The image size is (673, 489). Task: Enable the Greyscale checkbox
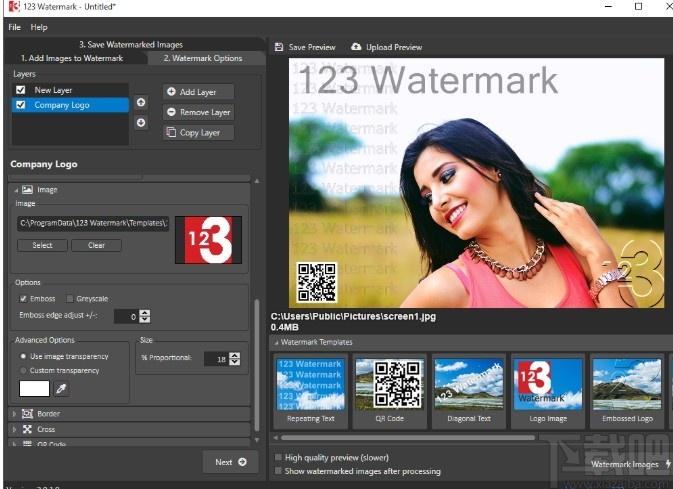[70, 298]
